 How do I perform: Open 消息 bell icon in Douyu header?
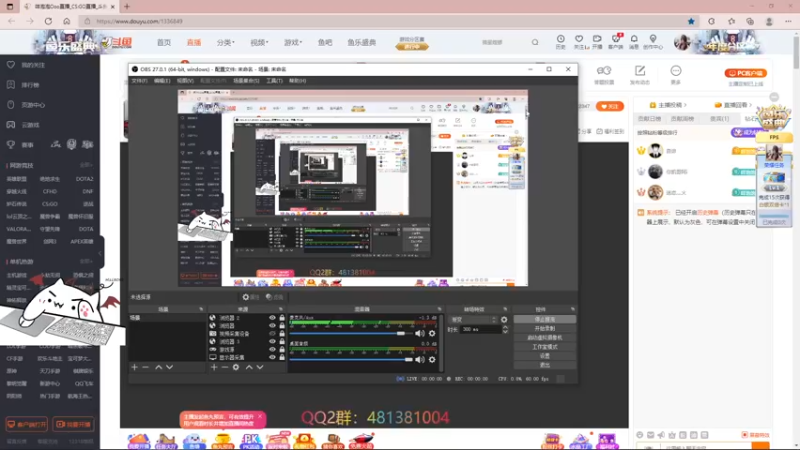(x=634, y=42)
